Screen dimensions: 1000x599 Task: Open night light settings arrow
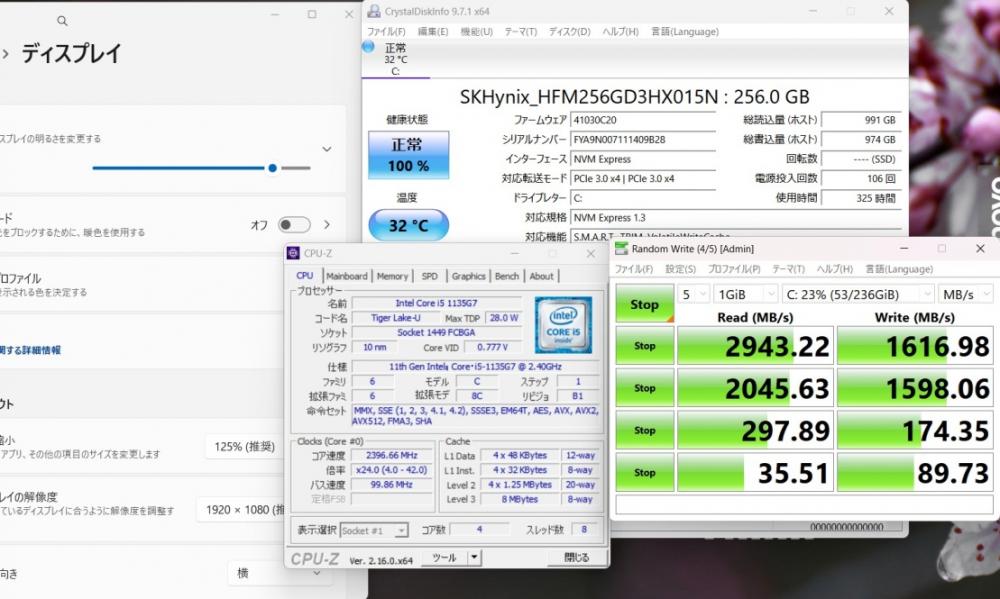pos(327,225)
